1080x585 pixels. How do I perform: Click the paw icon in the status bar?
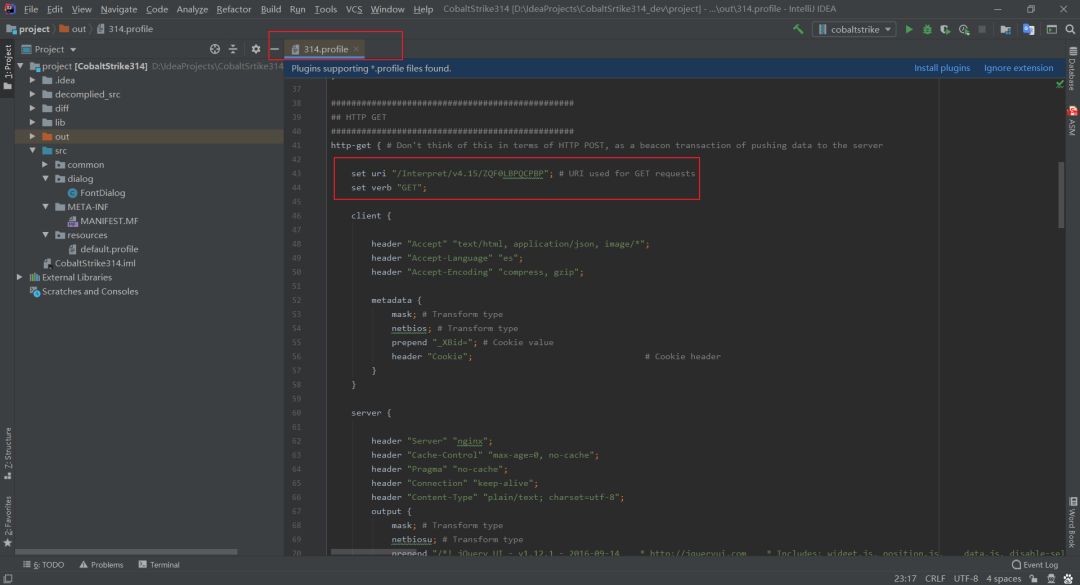click(1068, 579)
